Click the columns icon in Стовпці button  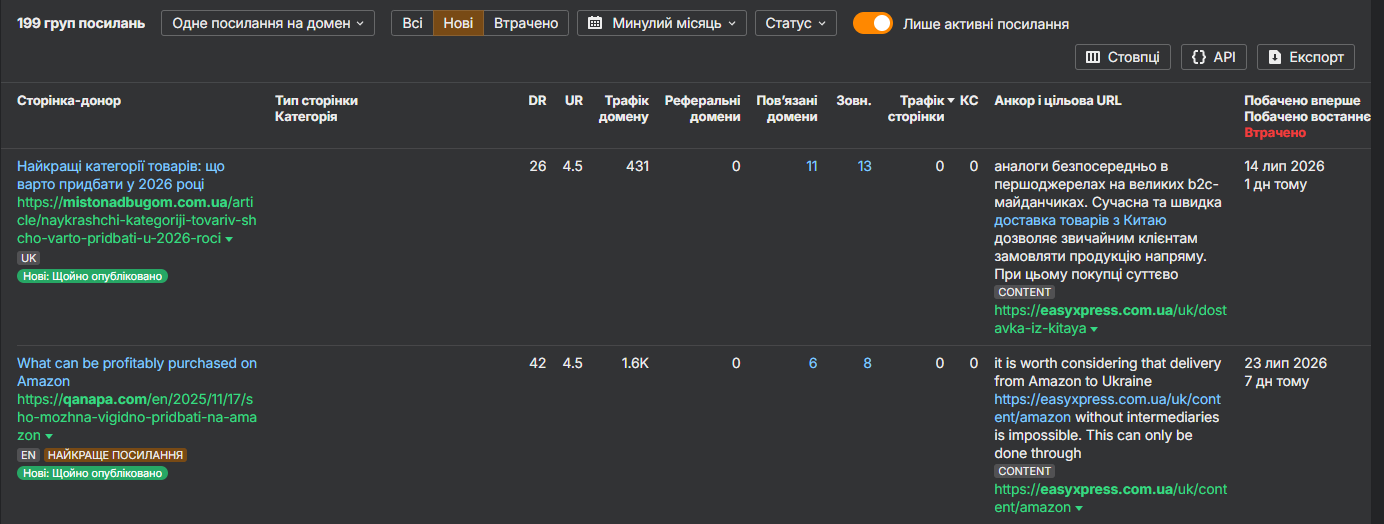1093,58
